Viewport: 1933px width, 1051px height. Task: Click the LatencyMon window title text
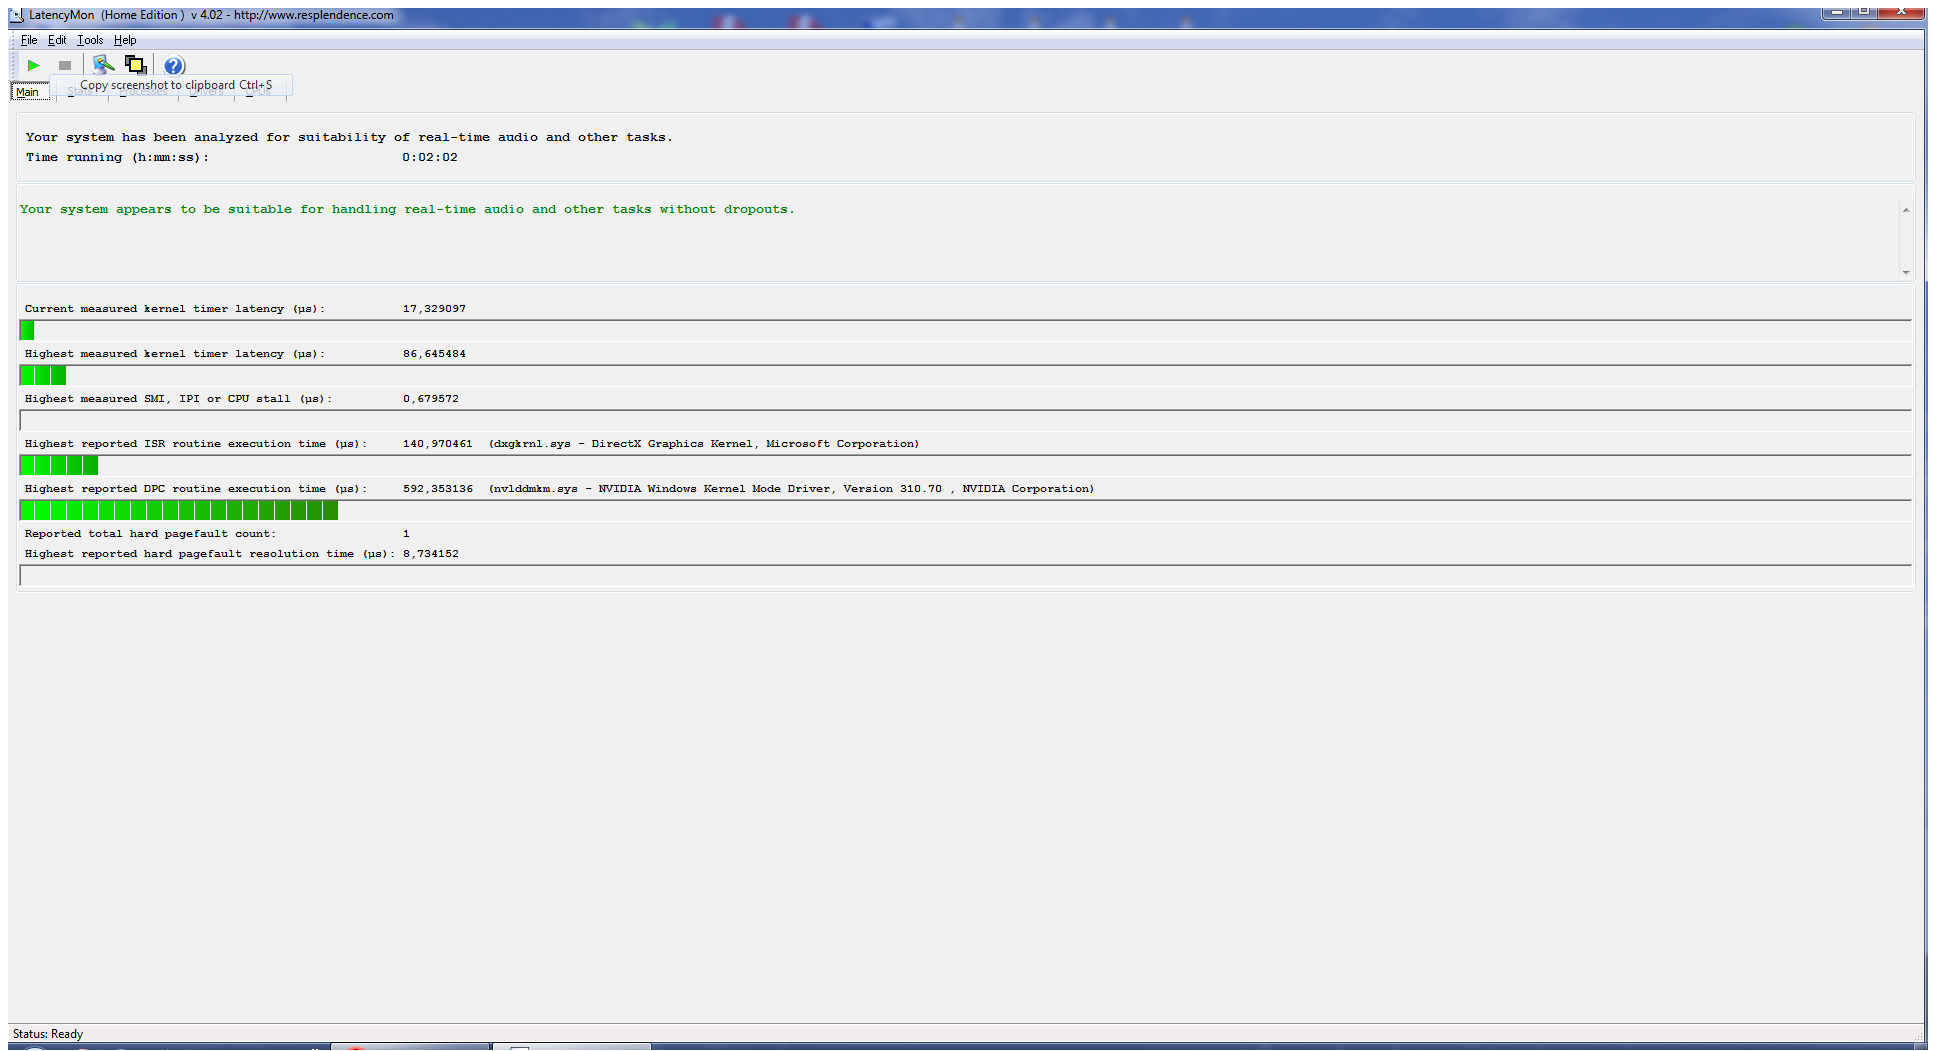coord(211,15)
